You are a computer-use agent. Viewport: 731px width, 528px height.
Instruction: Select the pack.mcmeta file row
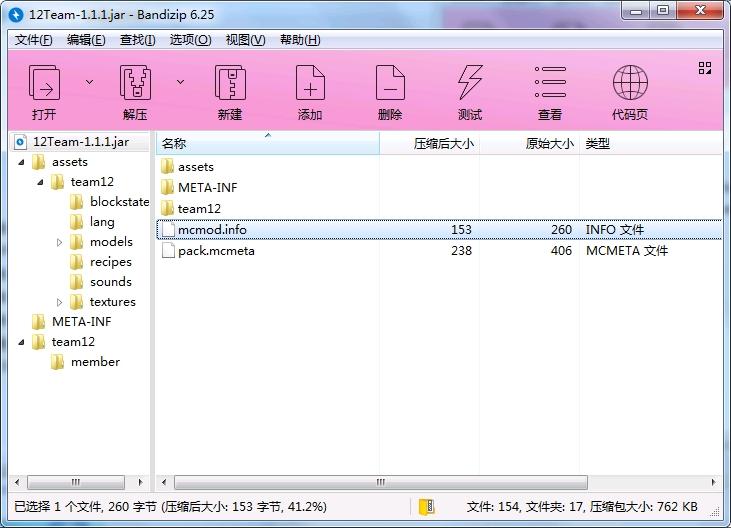pos(439,251)
